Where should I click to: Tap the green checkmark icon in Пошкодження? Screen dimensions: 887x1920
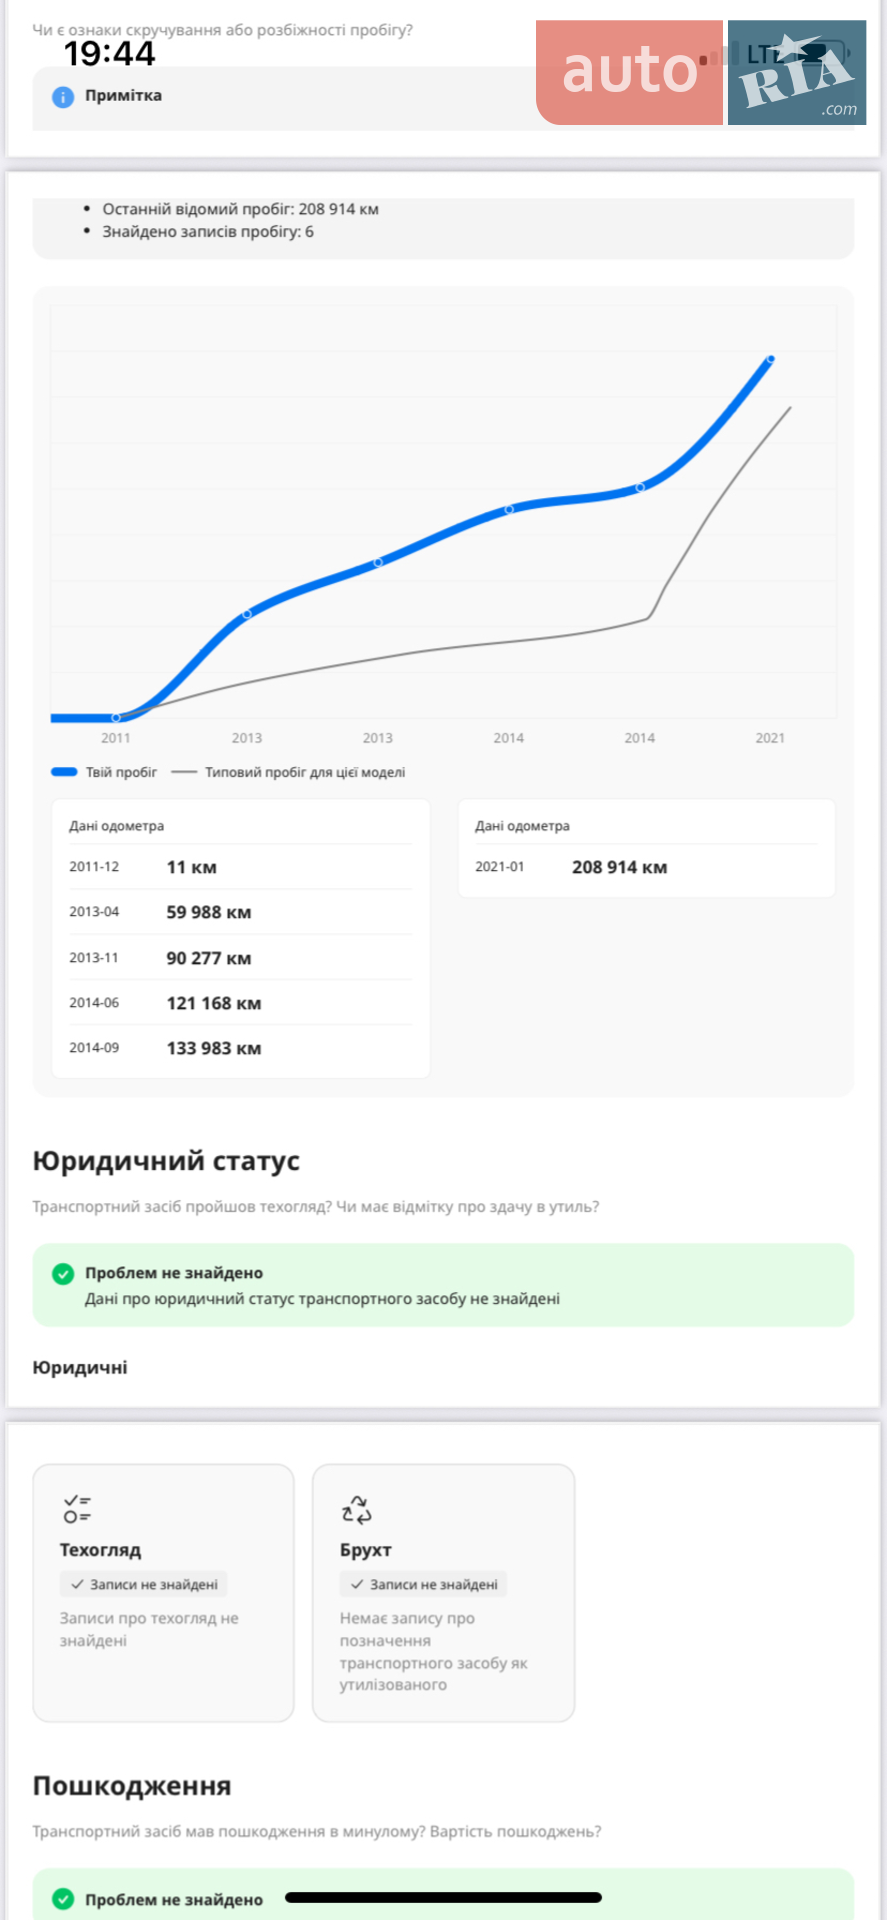63,1899
